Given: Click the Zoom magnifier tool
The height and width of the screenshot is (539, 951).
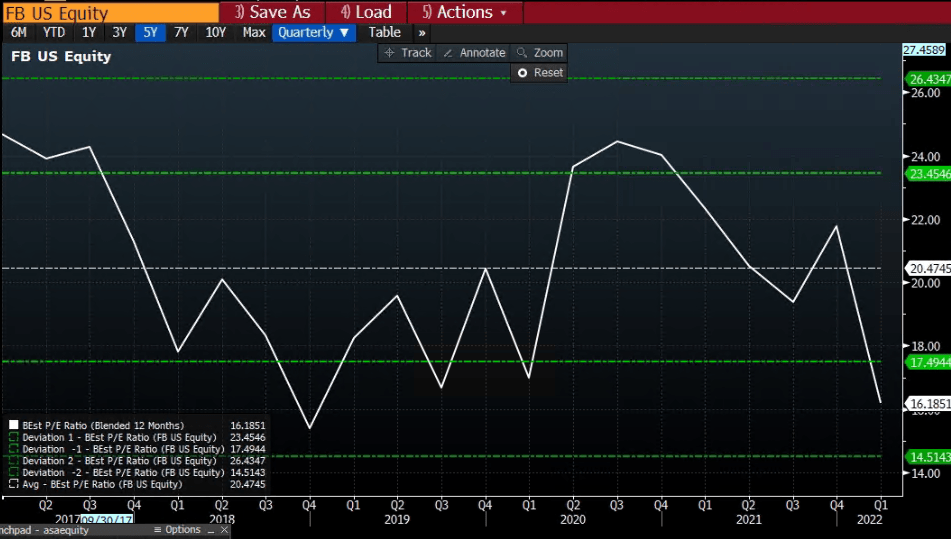Looking at the screenshot, I should 539,52.
